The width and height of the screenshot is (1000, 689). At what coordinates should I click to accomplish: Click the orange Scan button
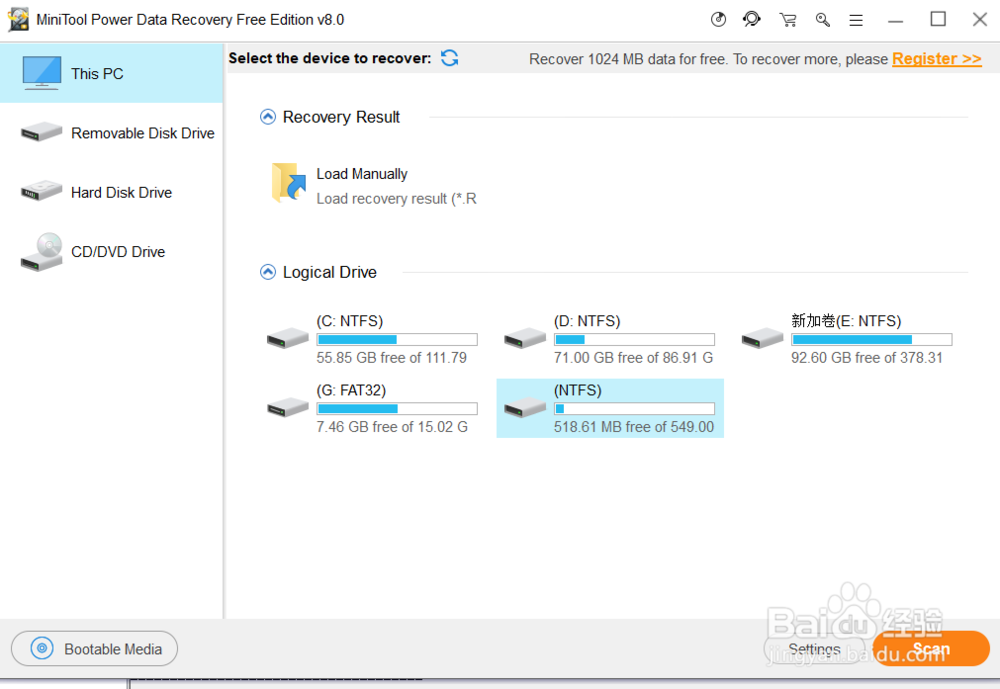pyautogui.click(x=931, y=649)
